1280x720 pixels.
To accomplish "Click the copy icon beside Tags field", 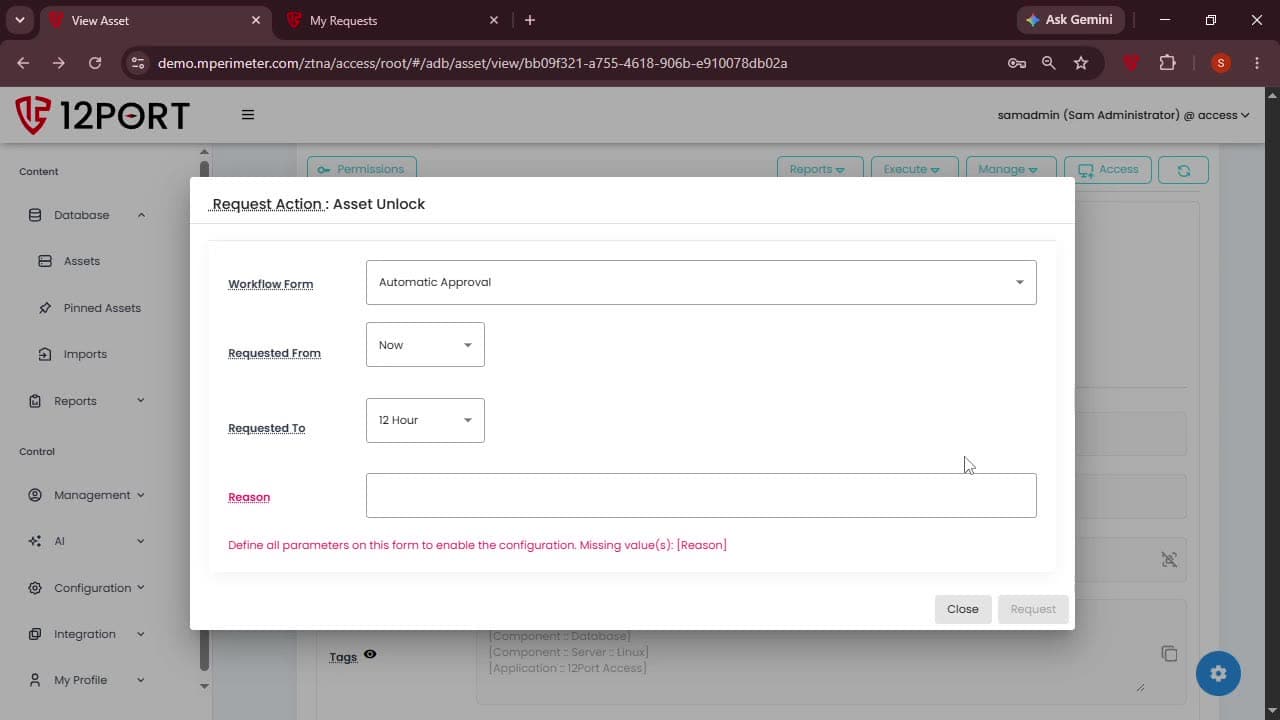I will coord(1169,653).
